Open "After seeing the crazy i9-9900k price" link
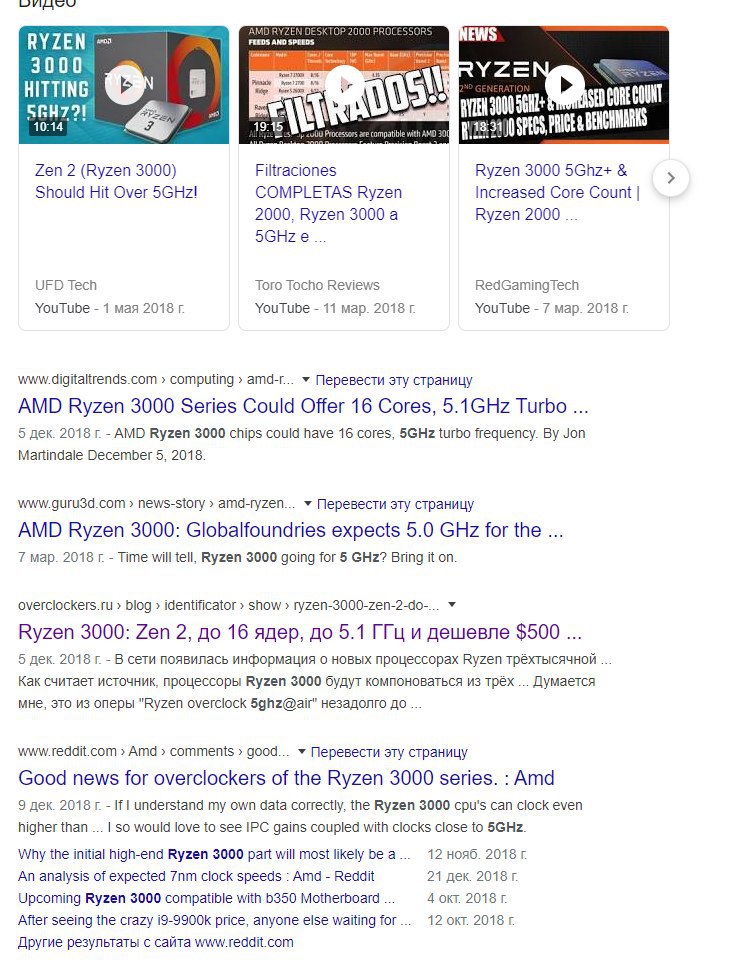 (x=215, y=920)
